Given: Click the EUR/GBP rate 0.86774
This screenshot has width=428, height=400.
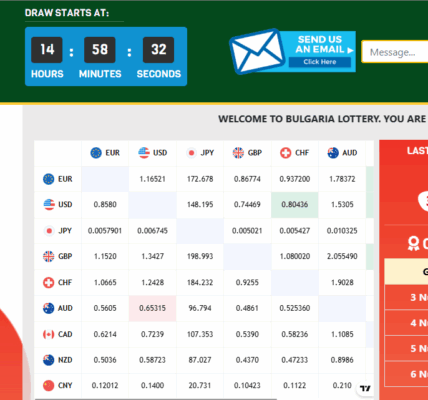Looking at the screenshot, I should [247, 179].
